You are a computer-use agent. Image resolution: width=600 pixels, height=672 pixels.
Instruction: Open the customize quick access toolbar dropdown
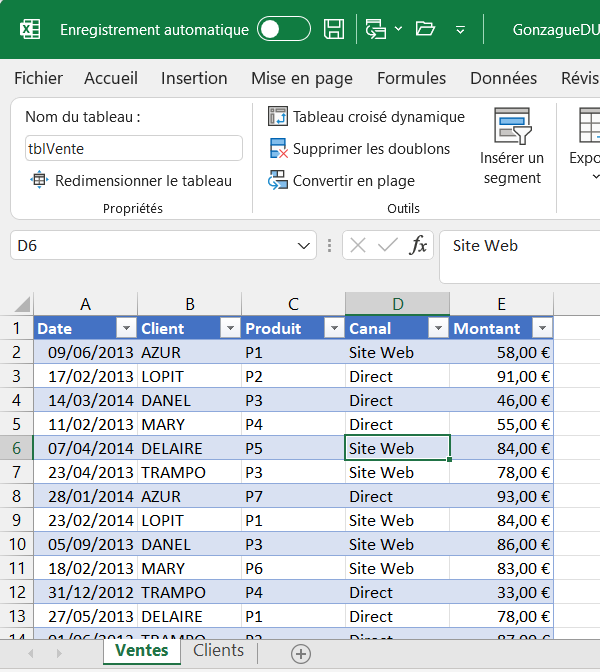point(460,30)
